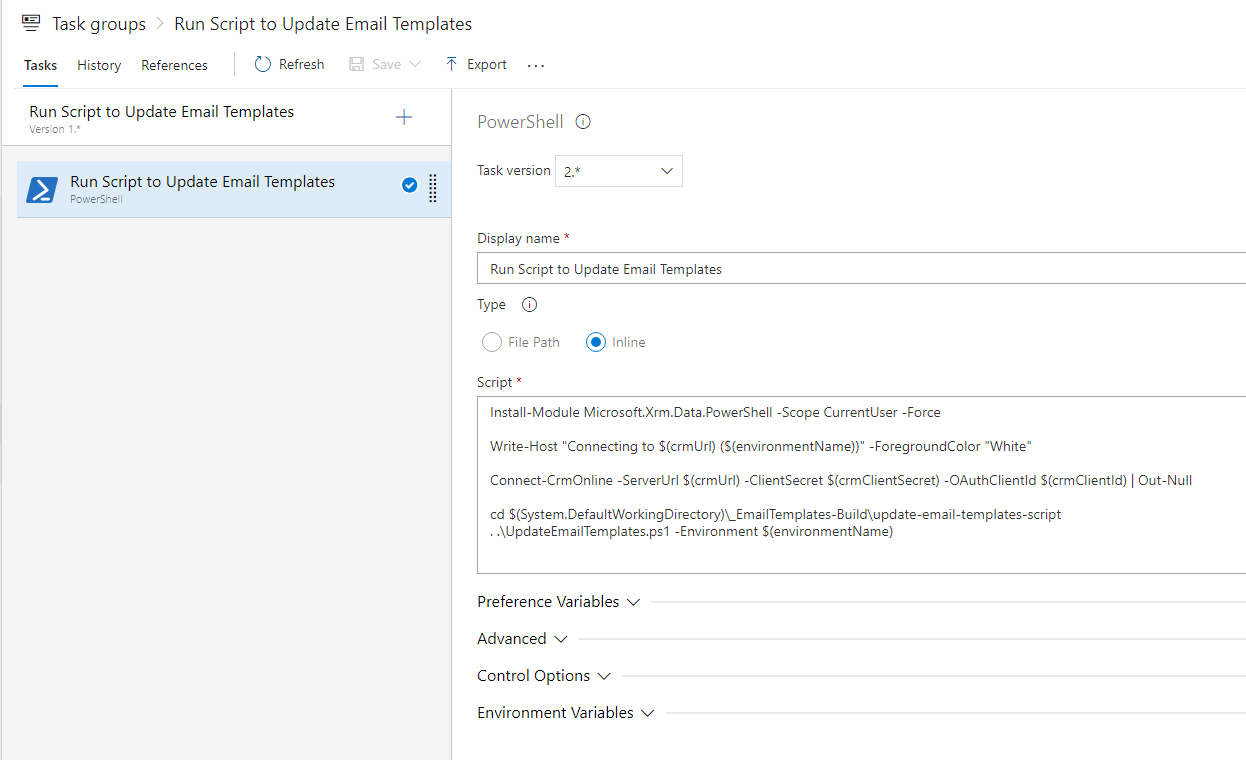
Task: Click the Display name input field
Action: [860, 269]
